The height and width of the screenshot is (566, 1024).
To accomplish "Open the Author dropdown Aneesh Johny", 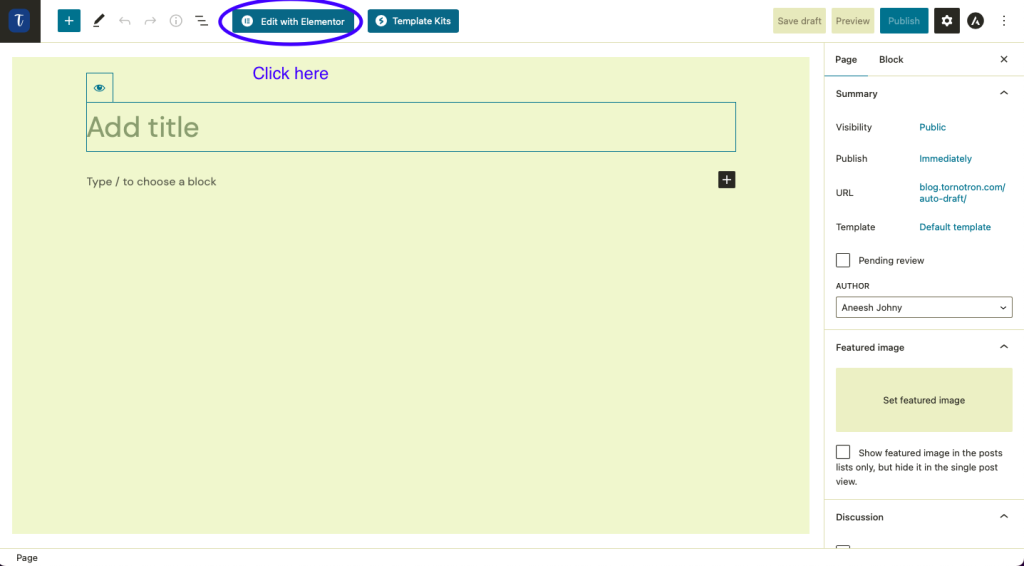I will (923, 308).
